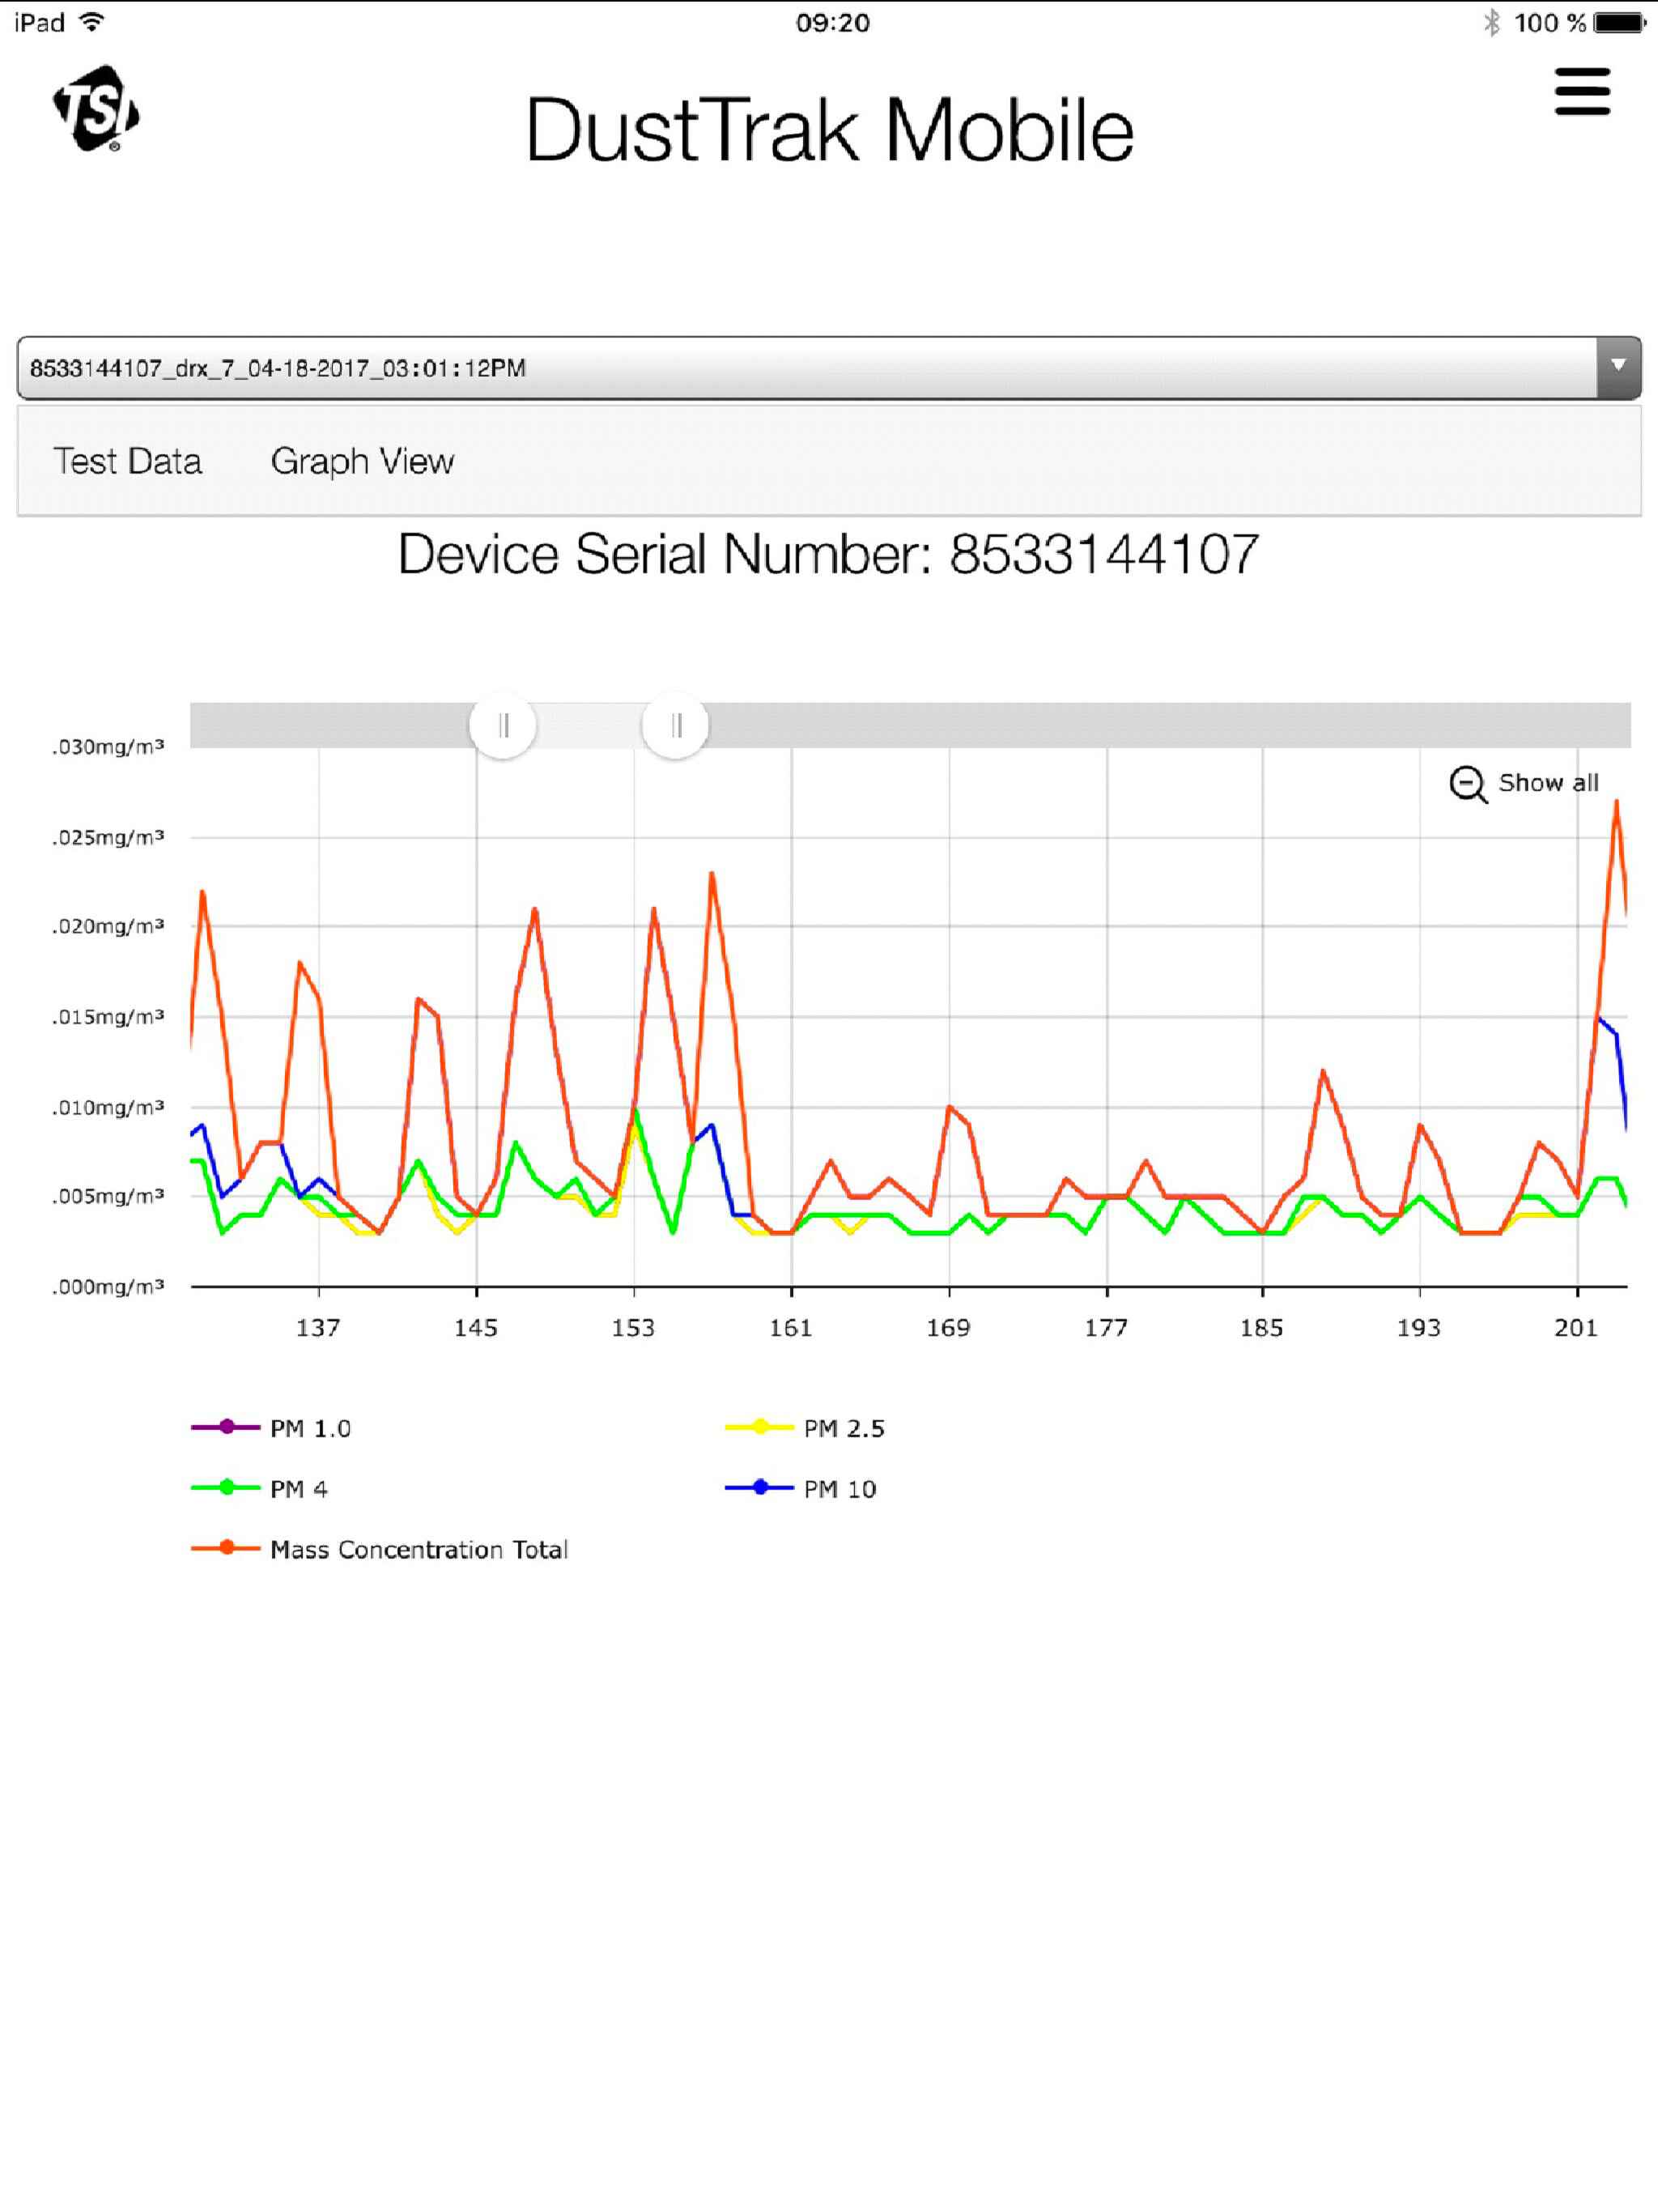Click the battery status icon
1658x2212 pixels.
coord(1620,22)
